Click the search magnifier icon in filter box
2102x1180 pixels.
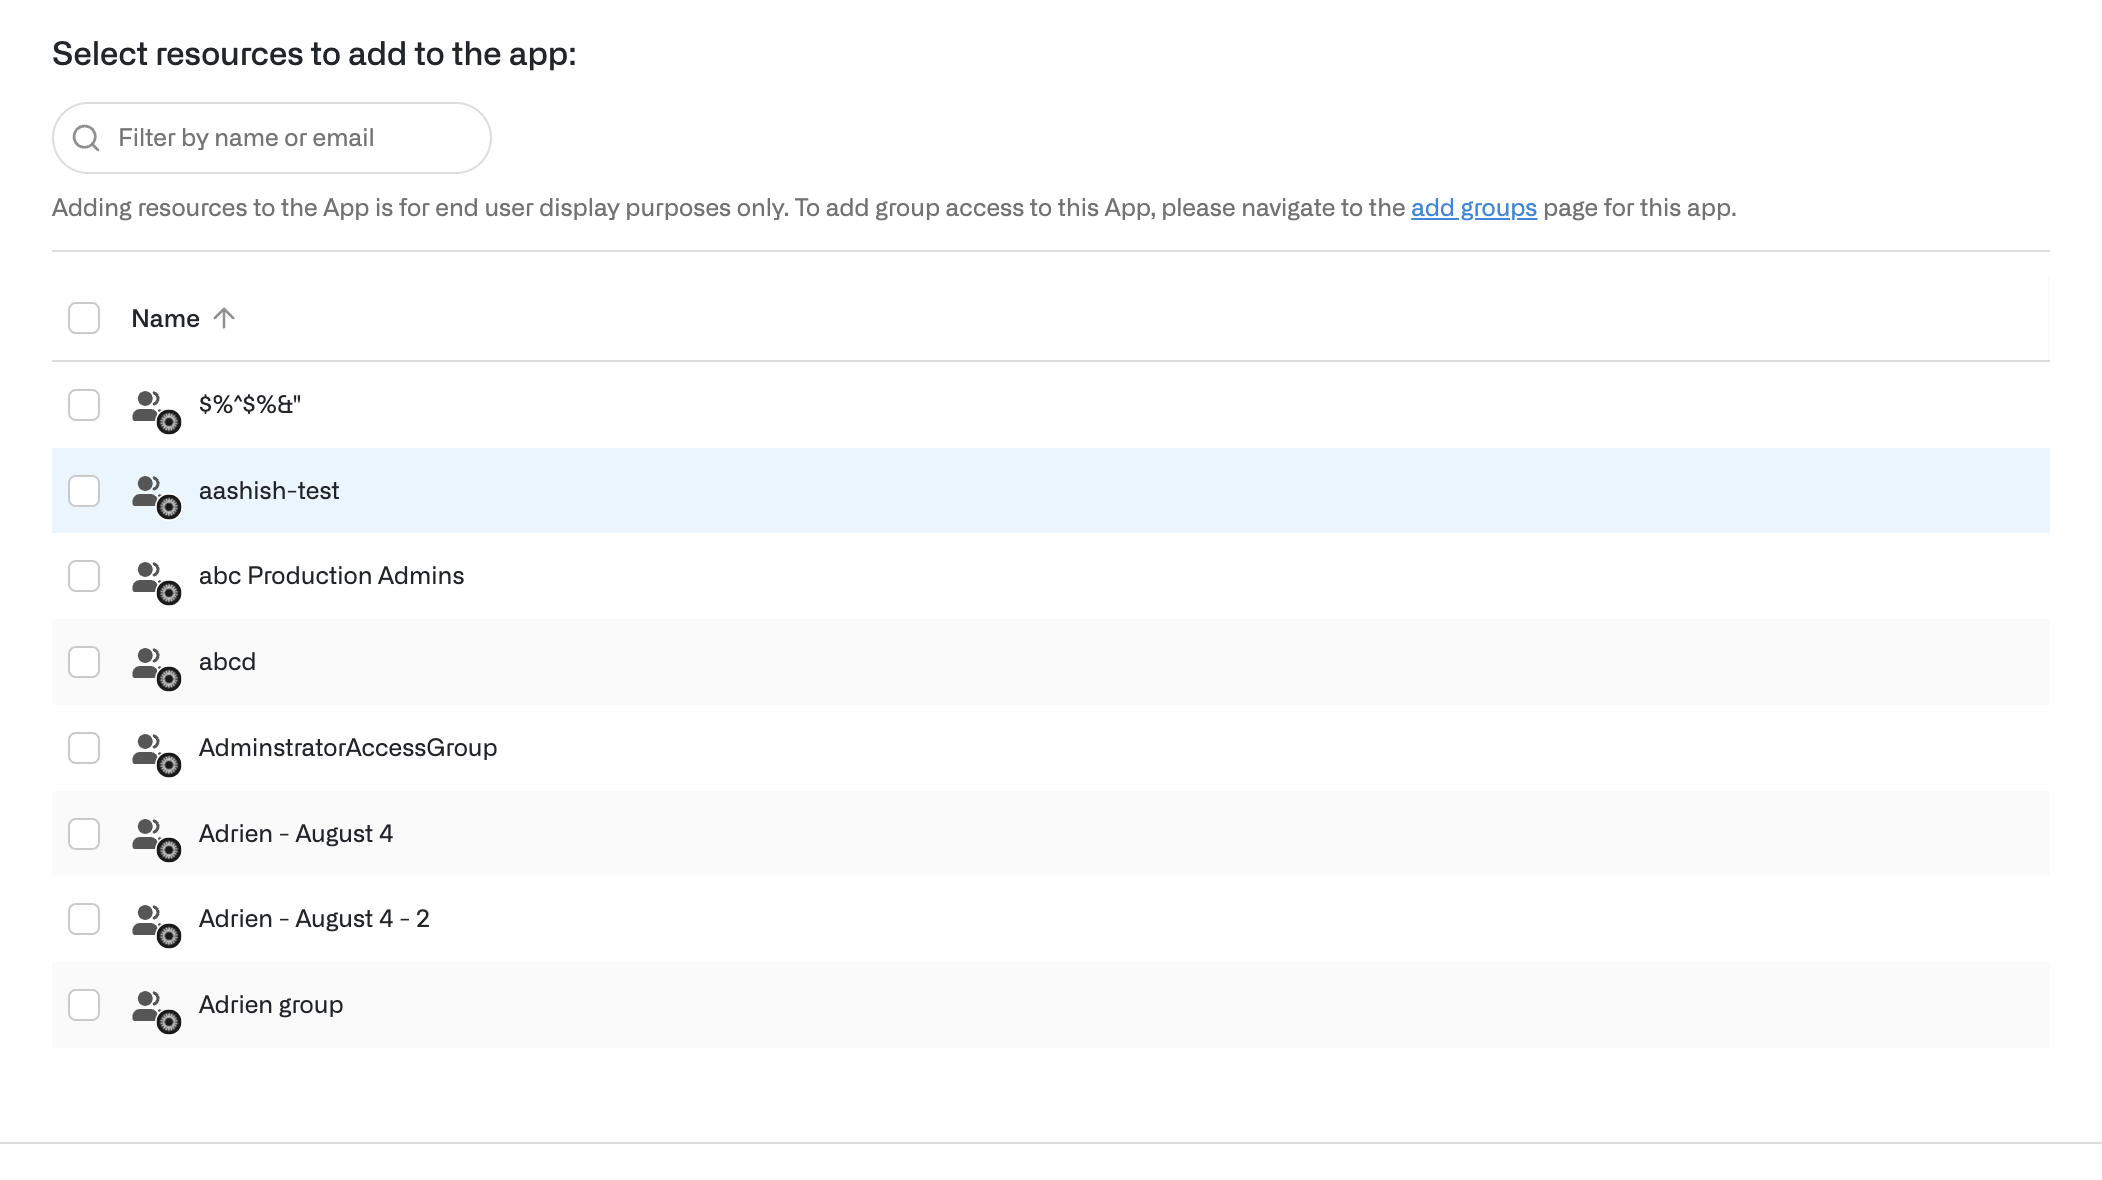[x=87, y=138]
